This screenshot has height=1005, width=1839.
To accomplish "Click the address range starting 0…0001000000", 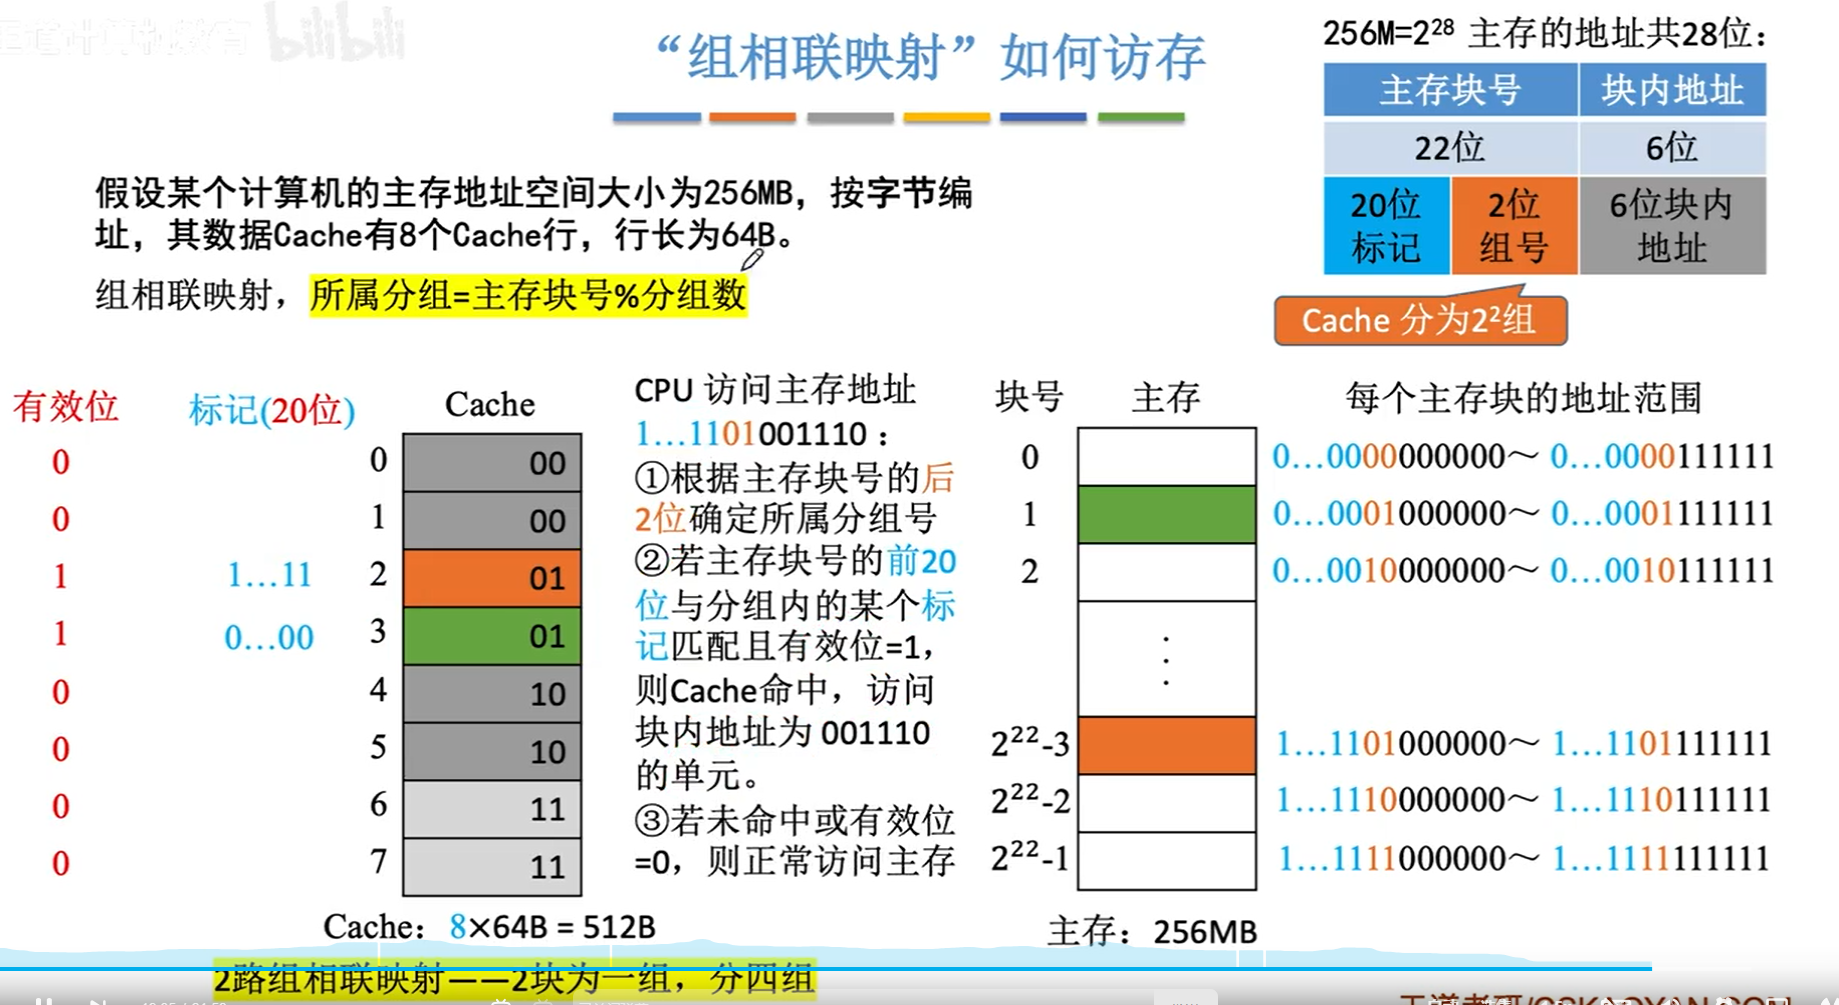I will (x=1523, y=513).
